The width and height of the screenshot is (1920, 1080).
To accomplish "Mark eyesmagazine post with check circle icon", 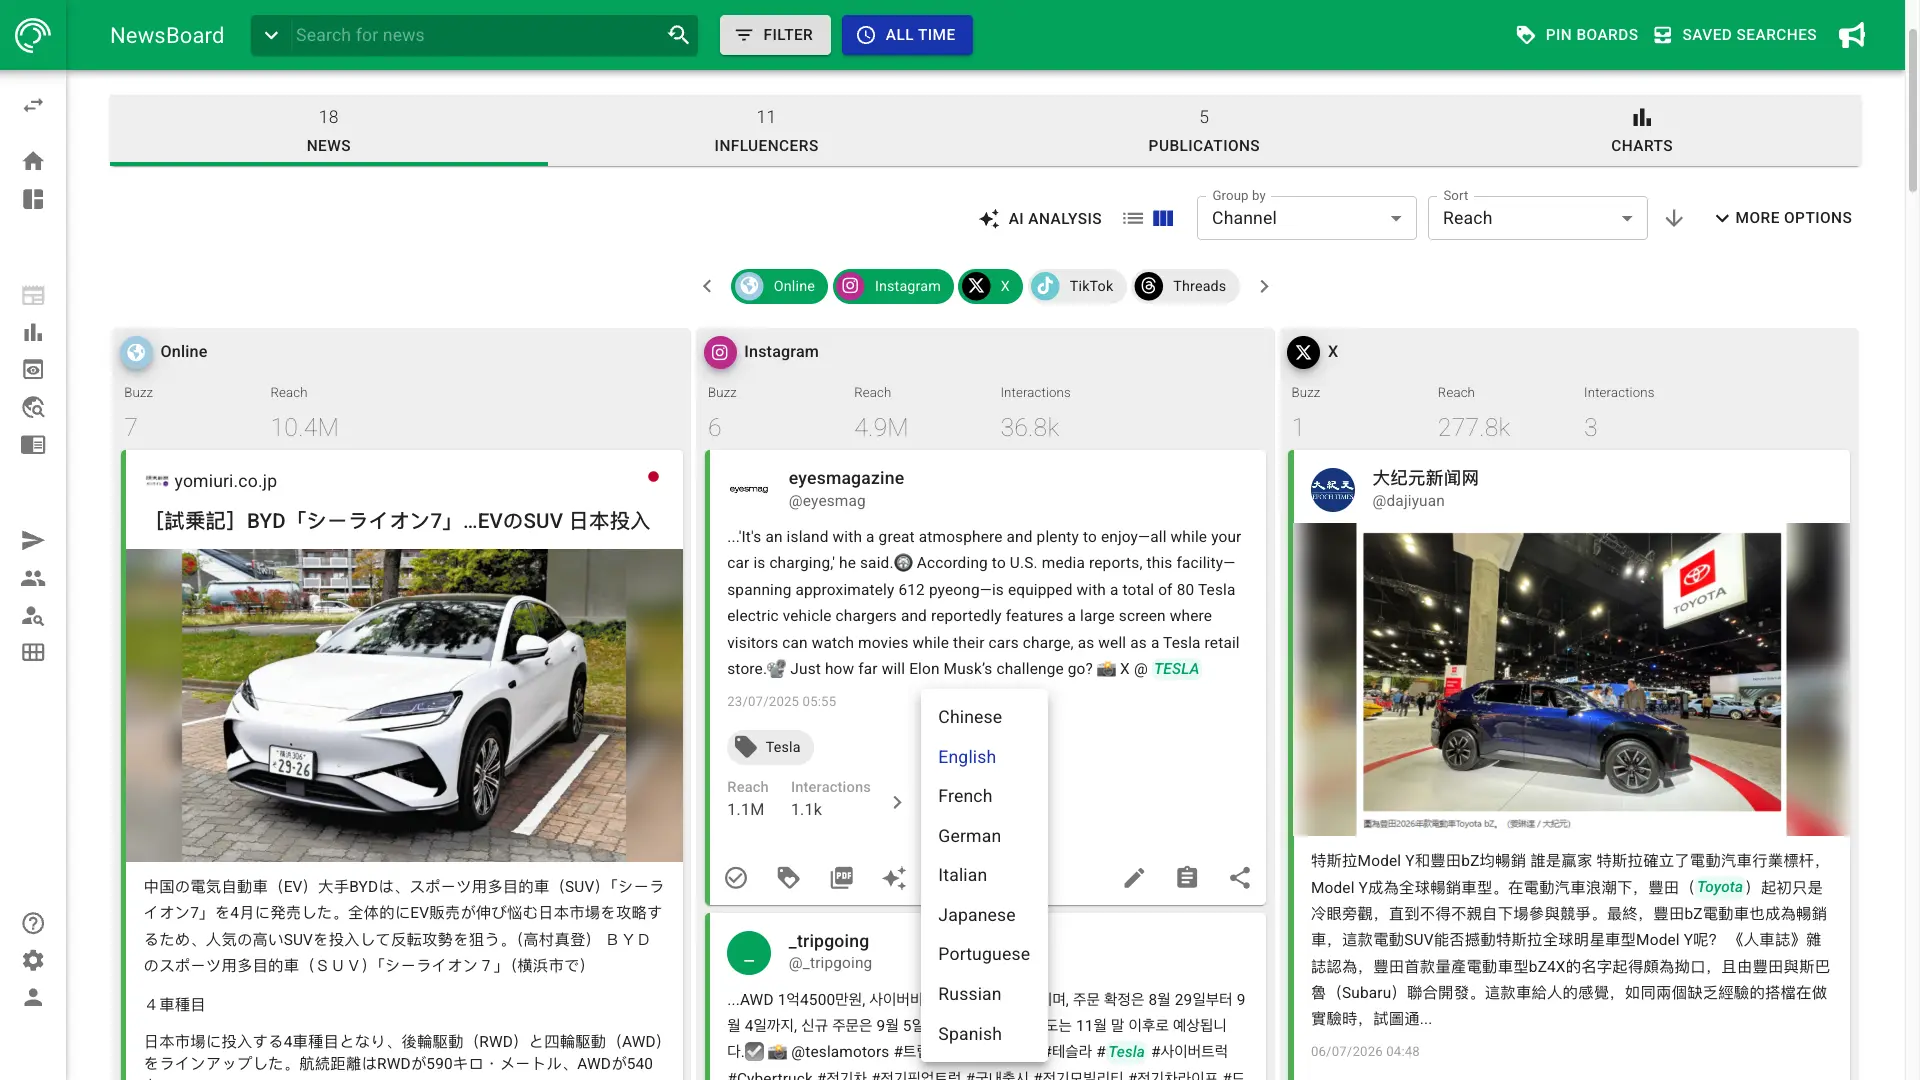I will click(736, 878).
